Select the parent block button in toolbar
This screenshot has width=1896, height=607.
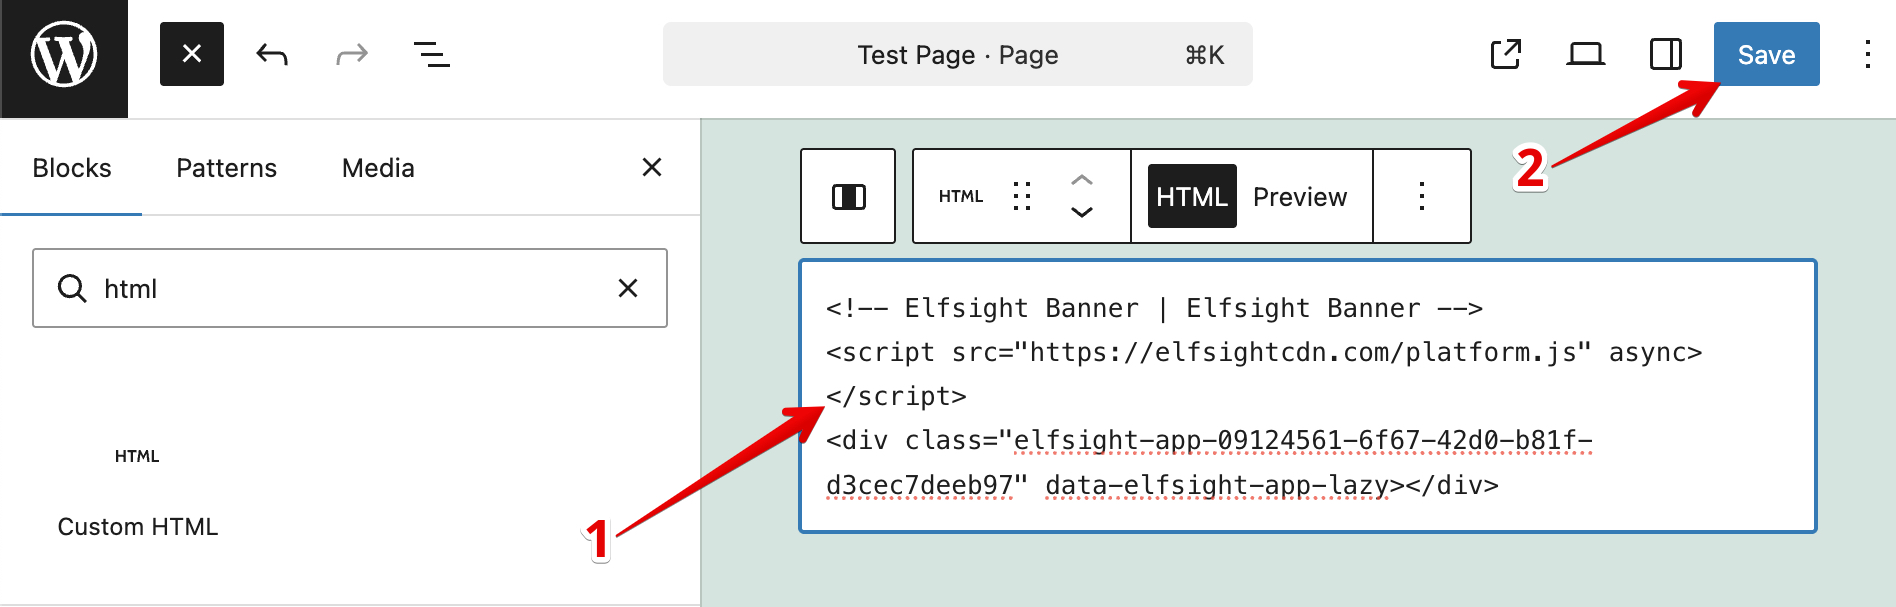tap(848, 196)
